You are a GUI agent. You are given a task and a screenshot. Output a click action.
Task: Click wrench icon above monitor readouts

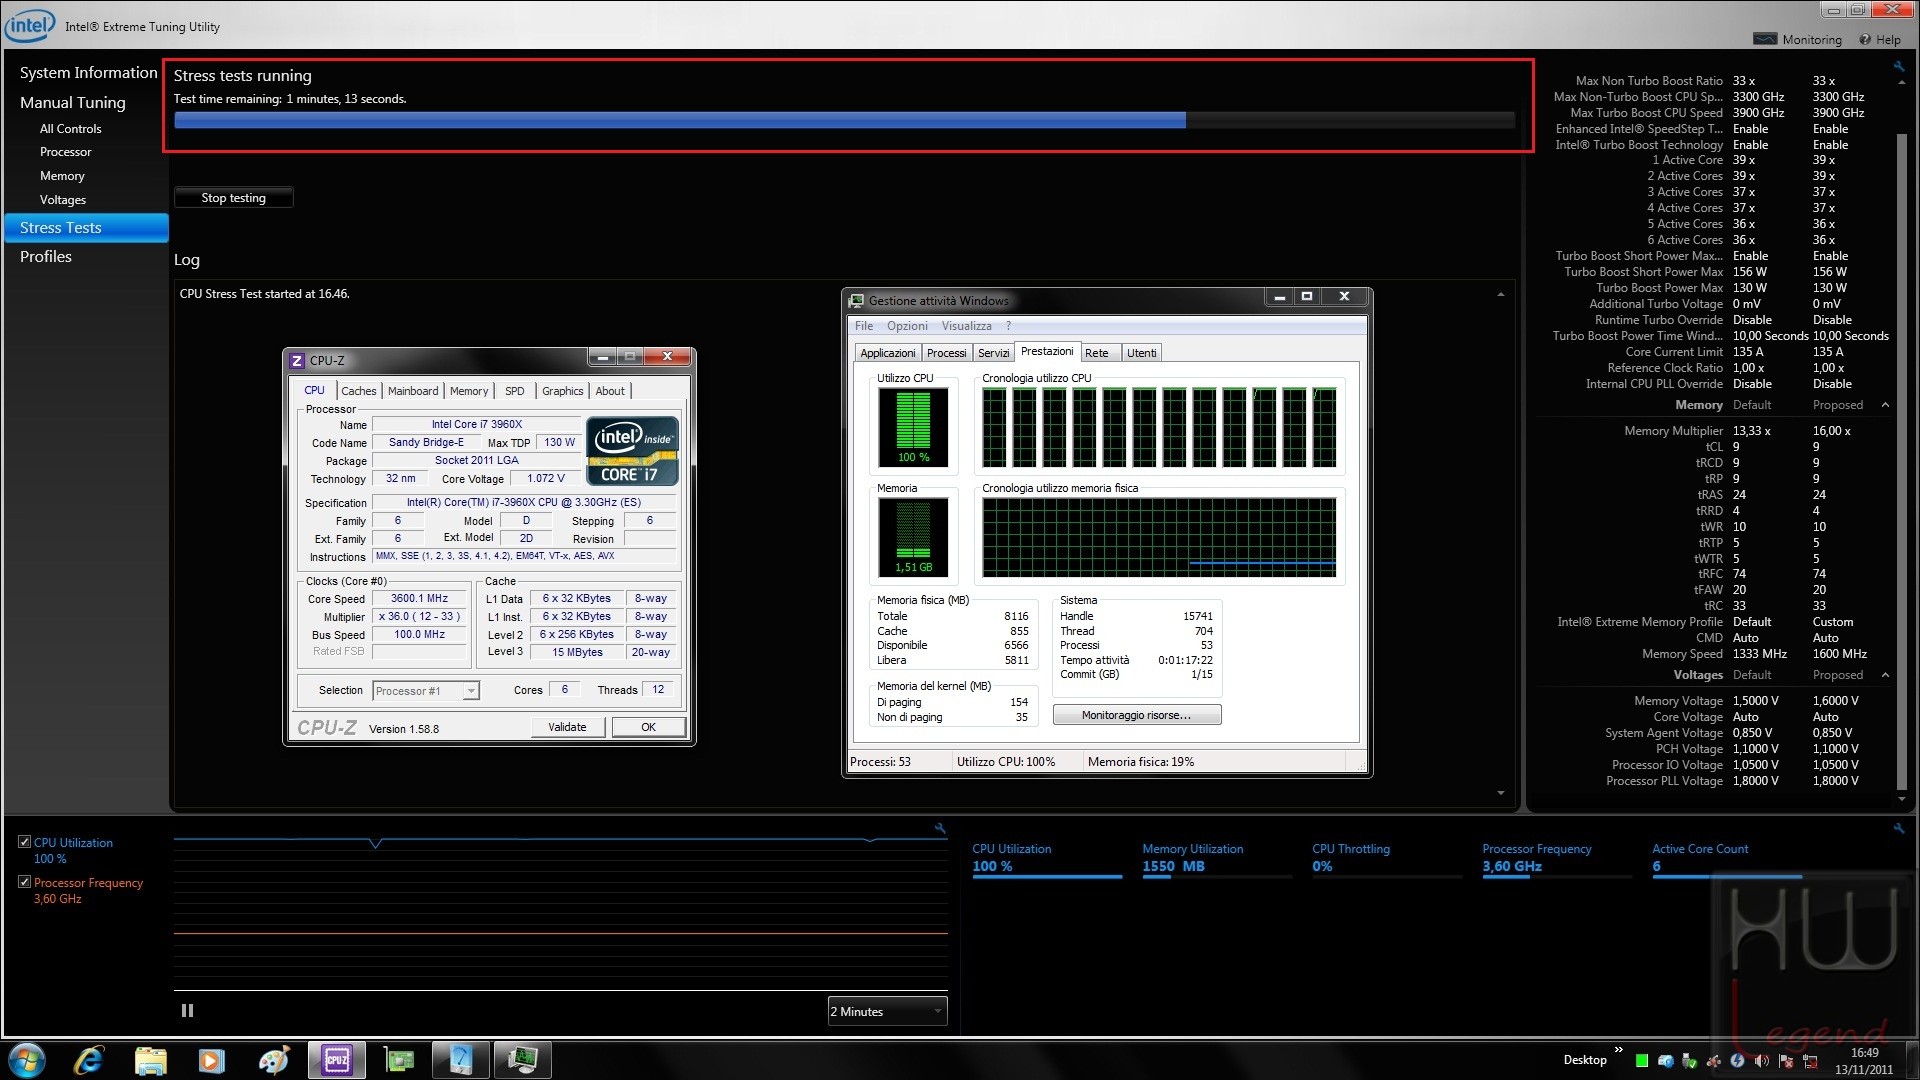(1898, 828)
